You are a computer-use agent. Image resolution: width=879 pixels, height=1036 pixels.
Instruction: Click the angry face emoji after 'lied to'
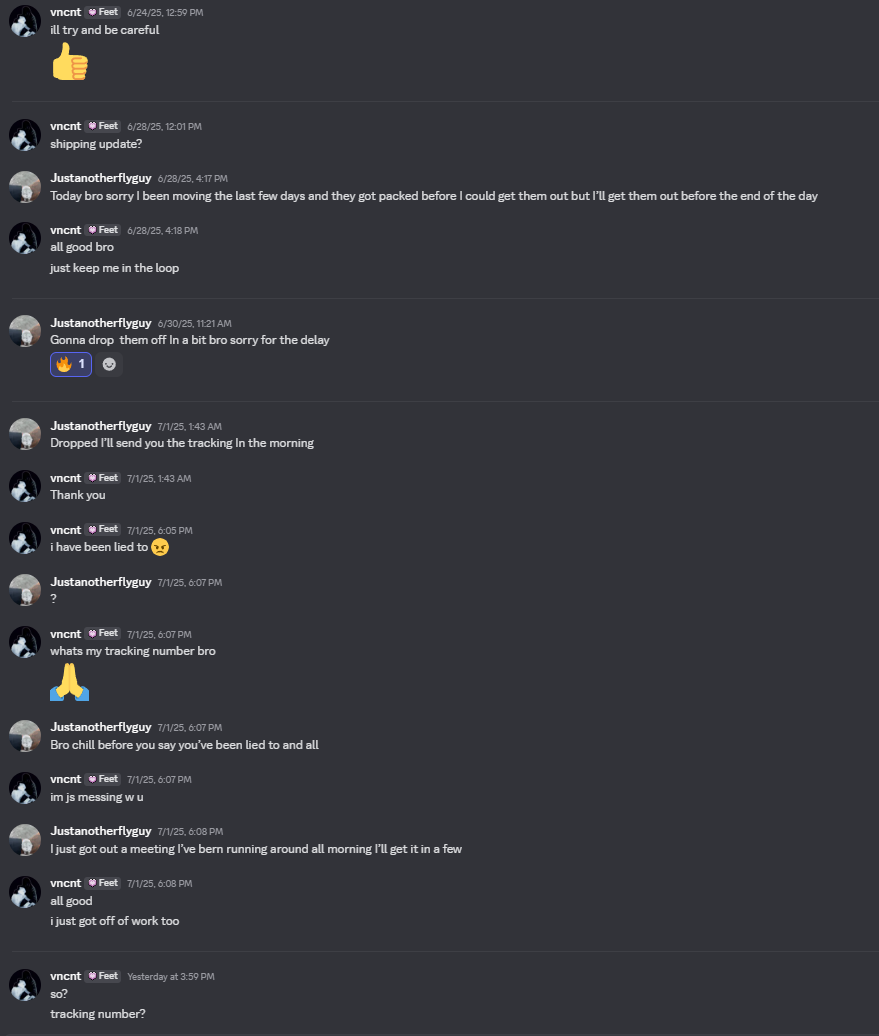(160, 547)
